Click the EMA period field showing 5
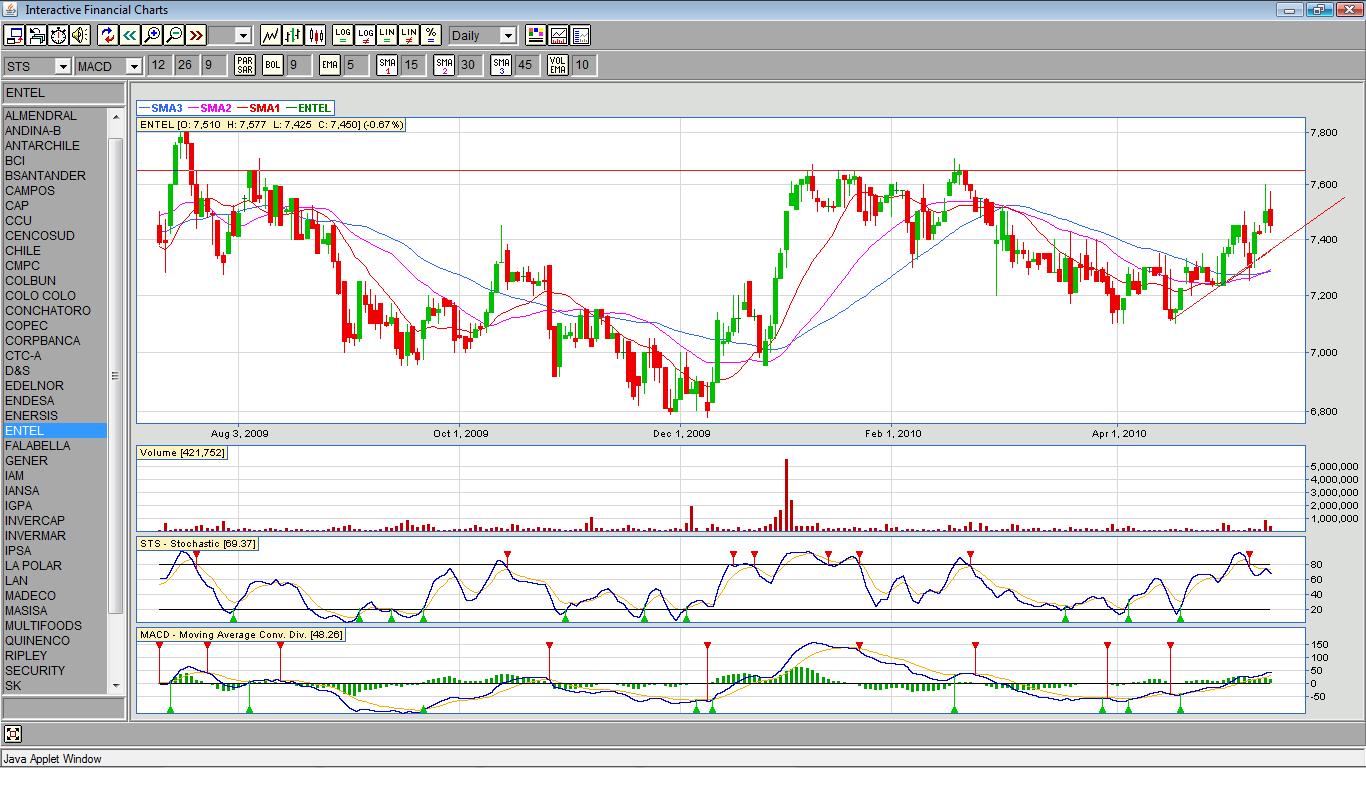This screenshot has width=1366, height=797. coord(354,65)
